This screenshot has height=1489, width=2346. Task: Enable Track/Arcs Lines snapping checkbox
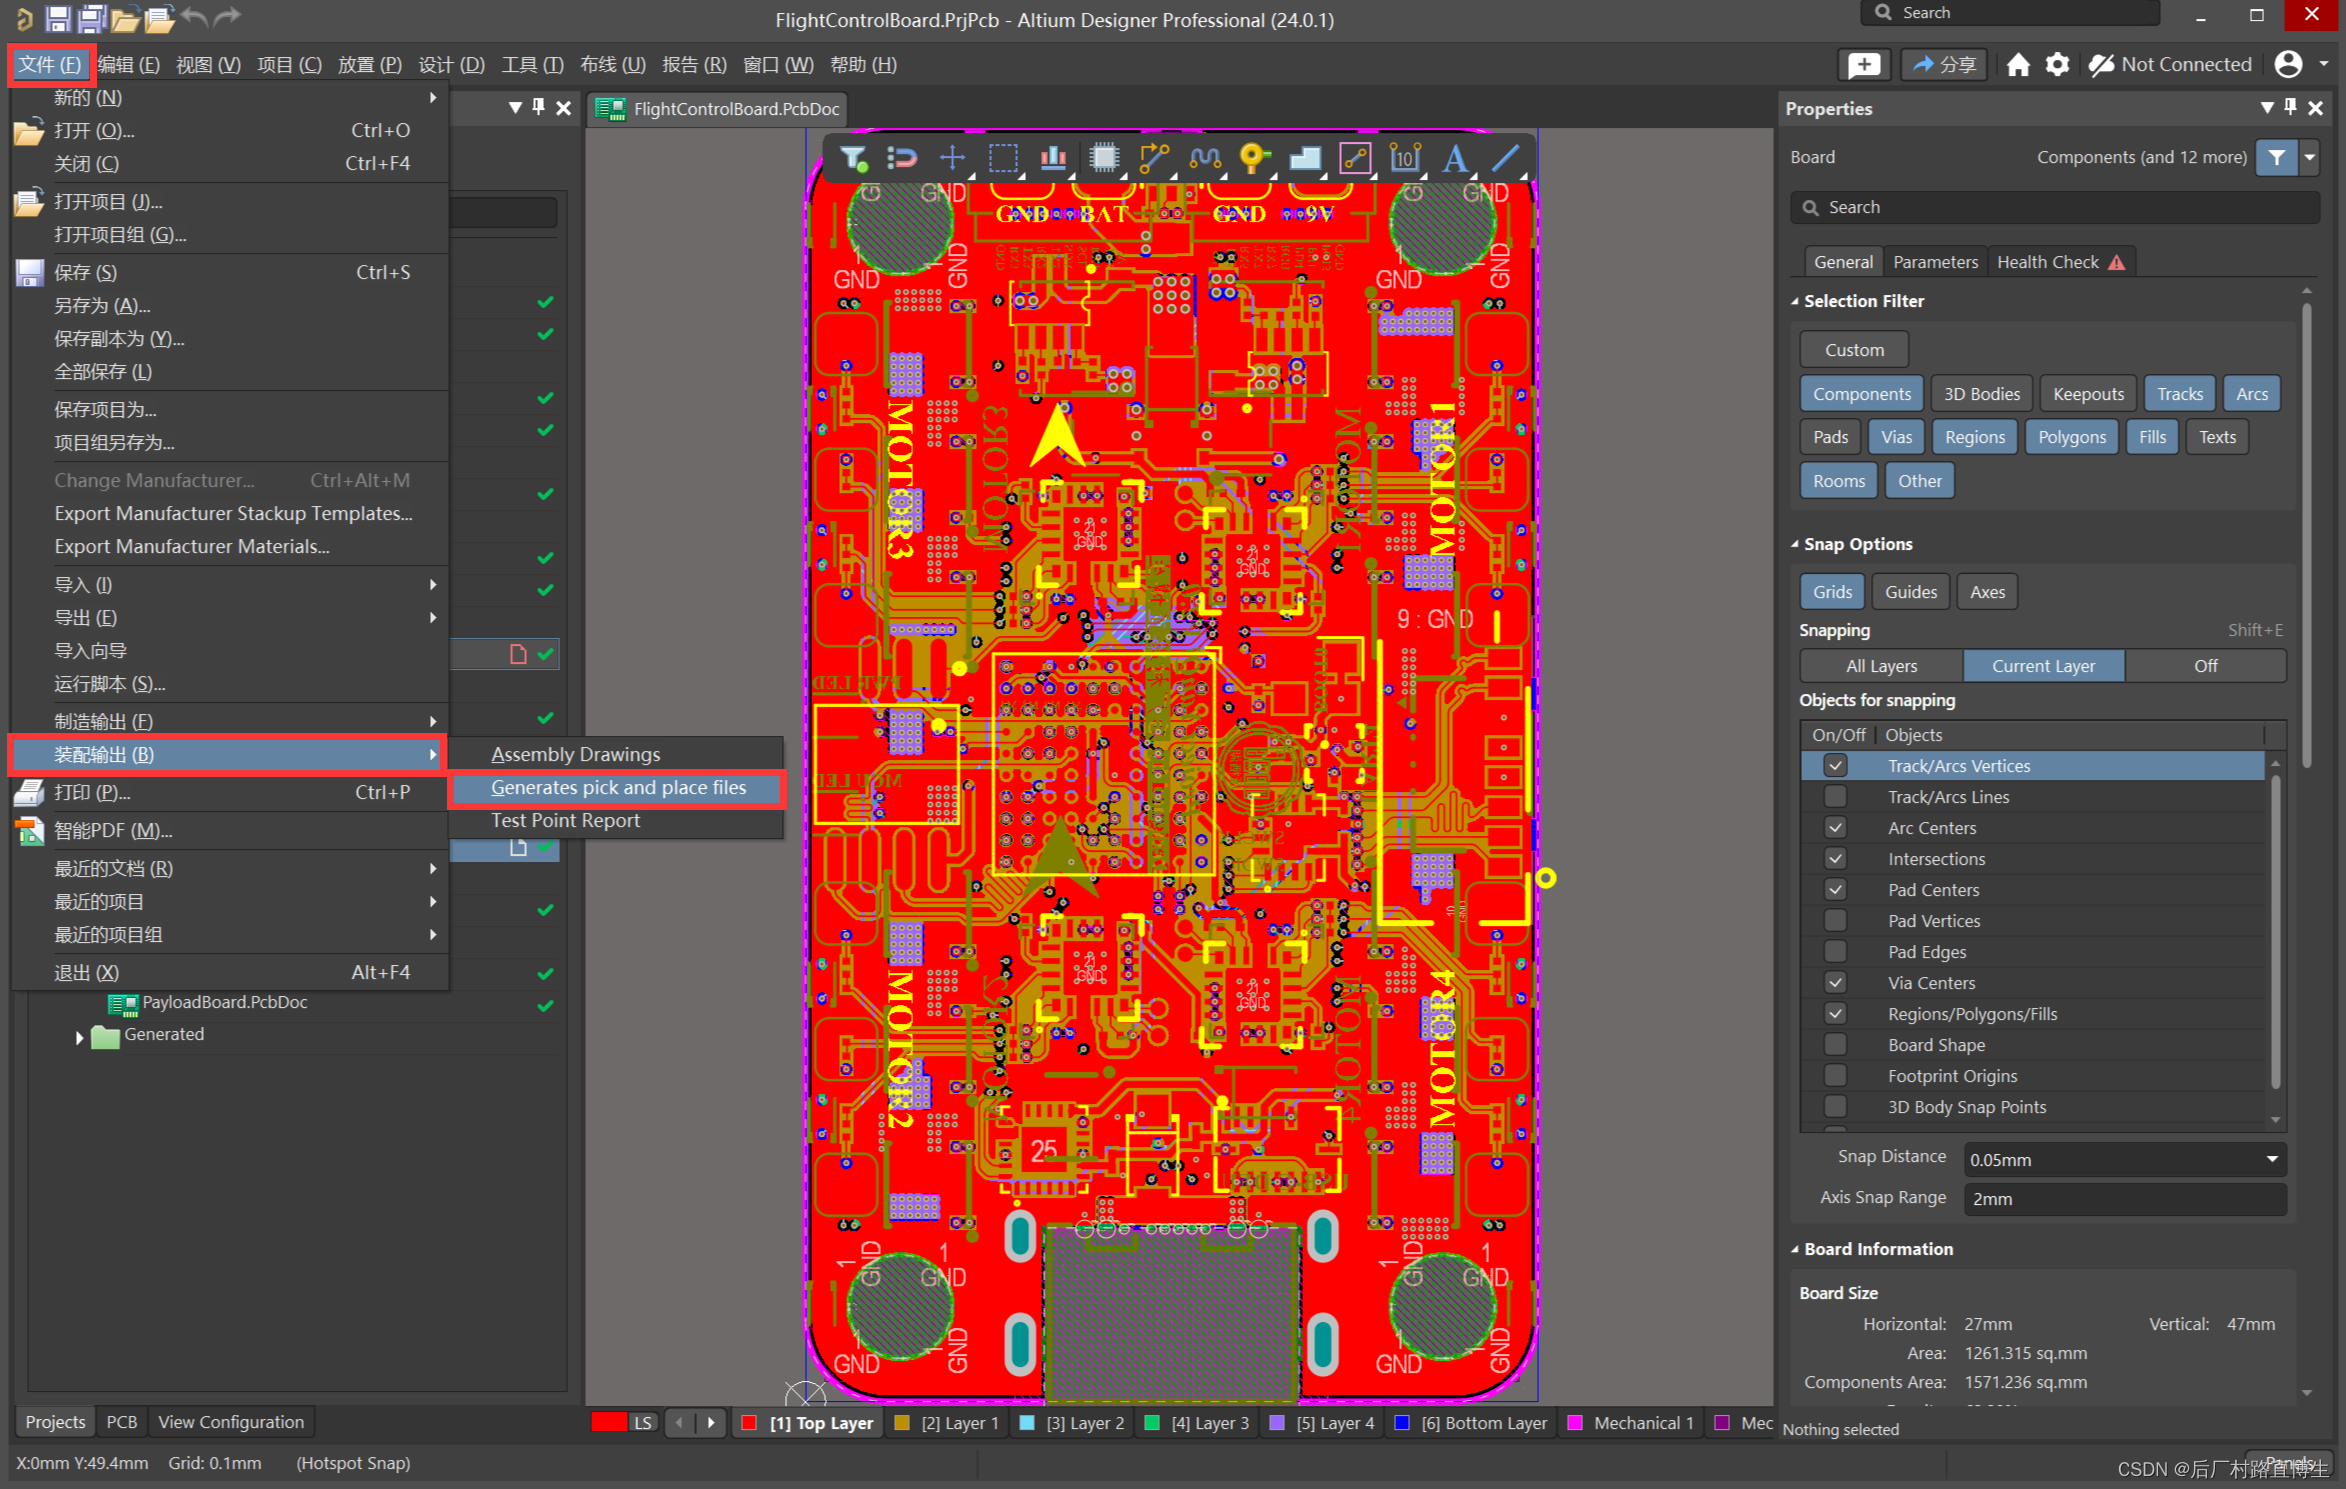click(x=1835, y=797)
